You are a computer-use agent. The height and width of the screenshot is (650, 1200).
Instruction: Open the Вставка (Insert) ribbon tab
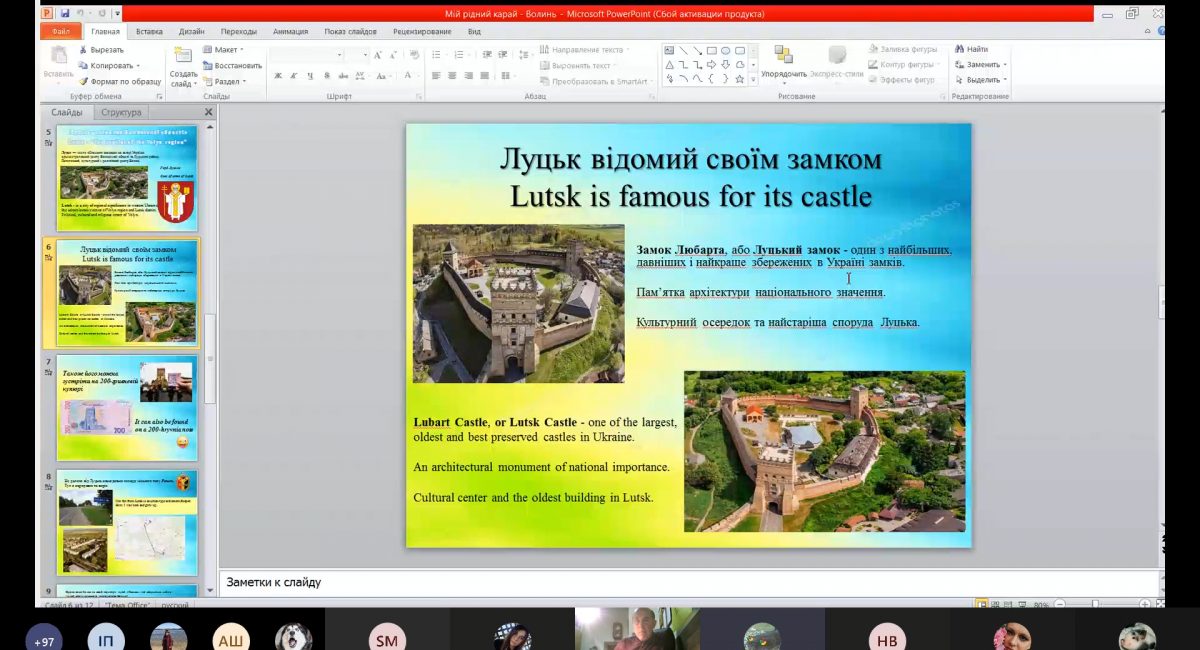pyautogui.click(x=149, y=31)
